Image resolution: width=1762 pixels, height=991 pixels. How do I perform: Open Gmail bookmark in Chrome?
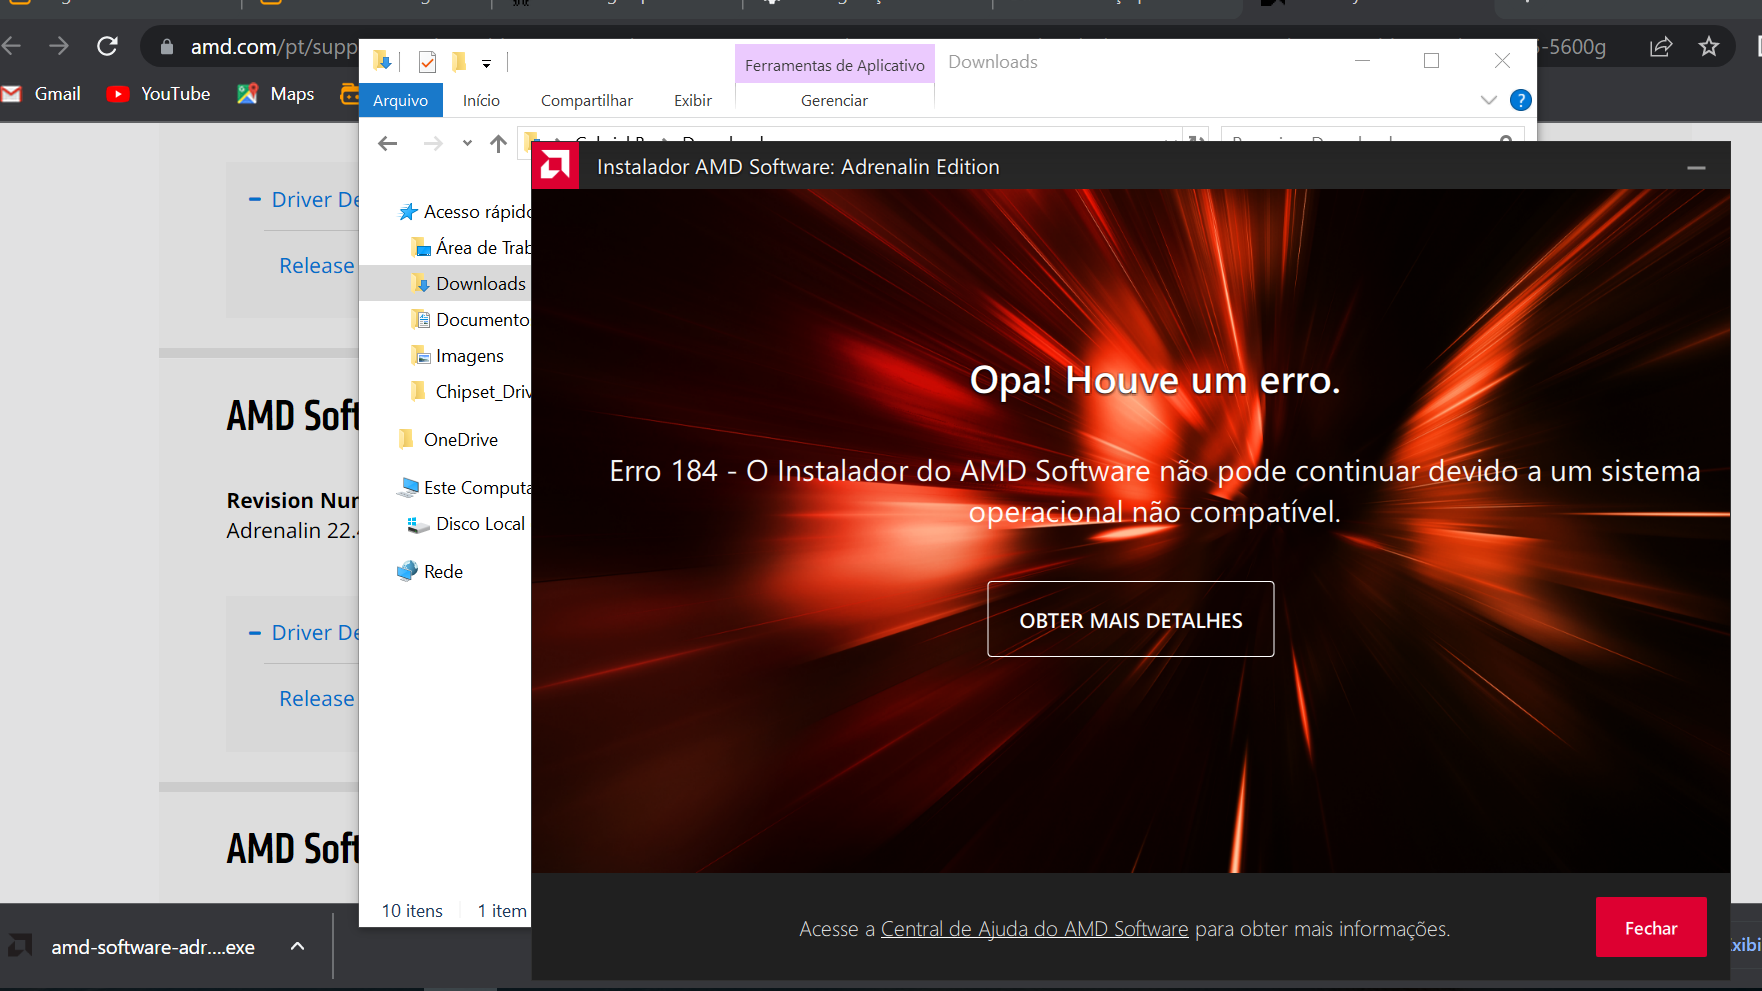click(42, 94)
